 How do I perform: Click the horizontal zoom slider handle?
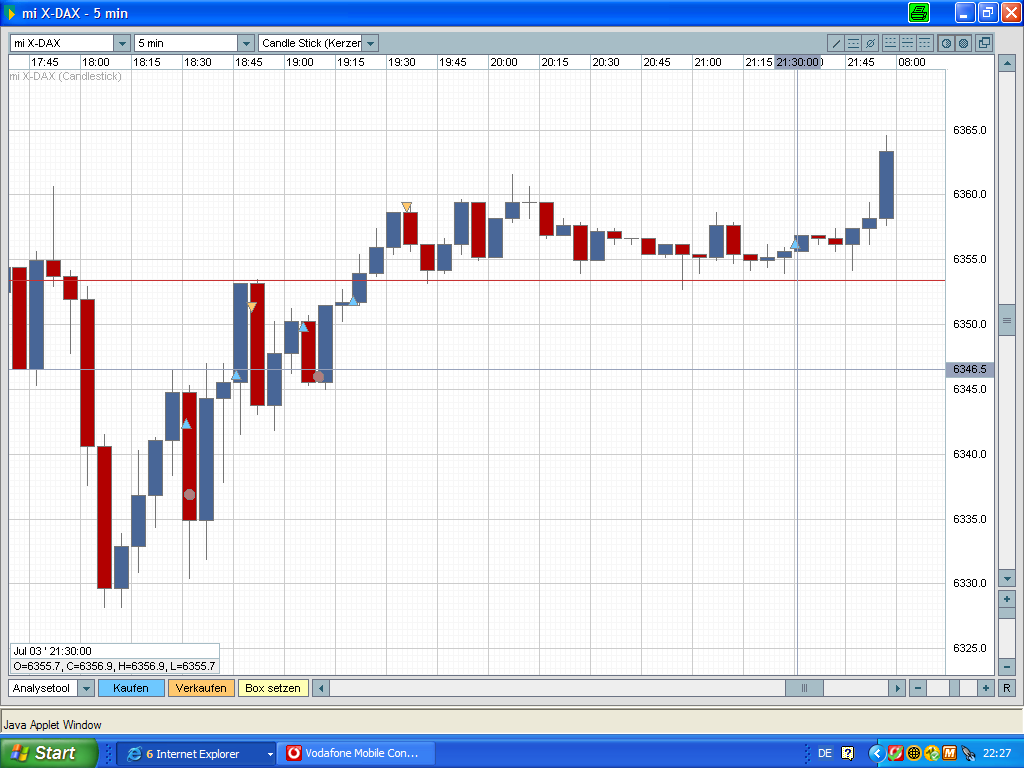pos(954,688)
